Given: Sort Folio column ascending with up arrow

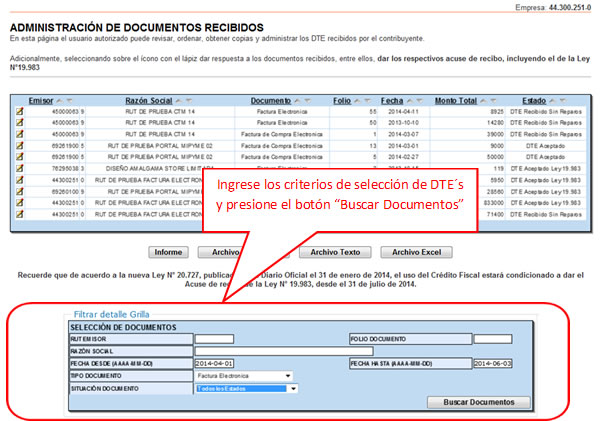Looking at the screenshot, I should 357,101.
